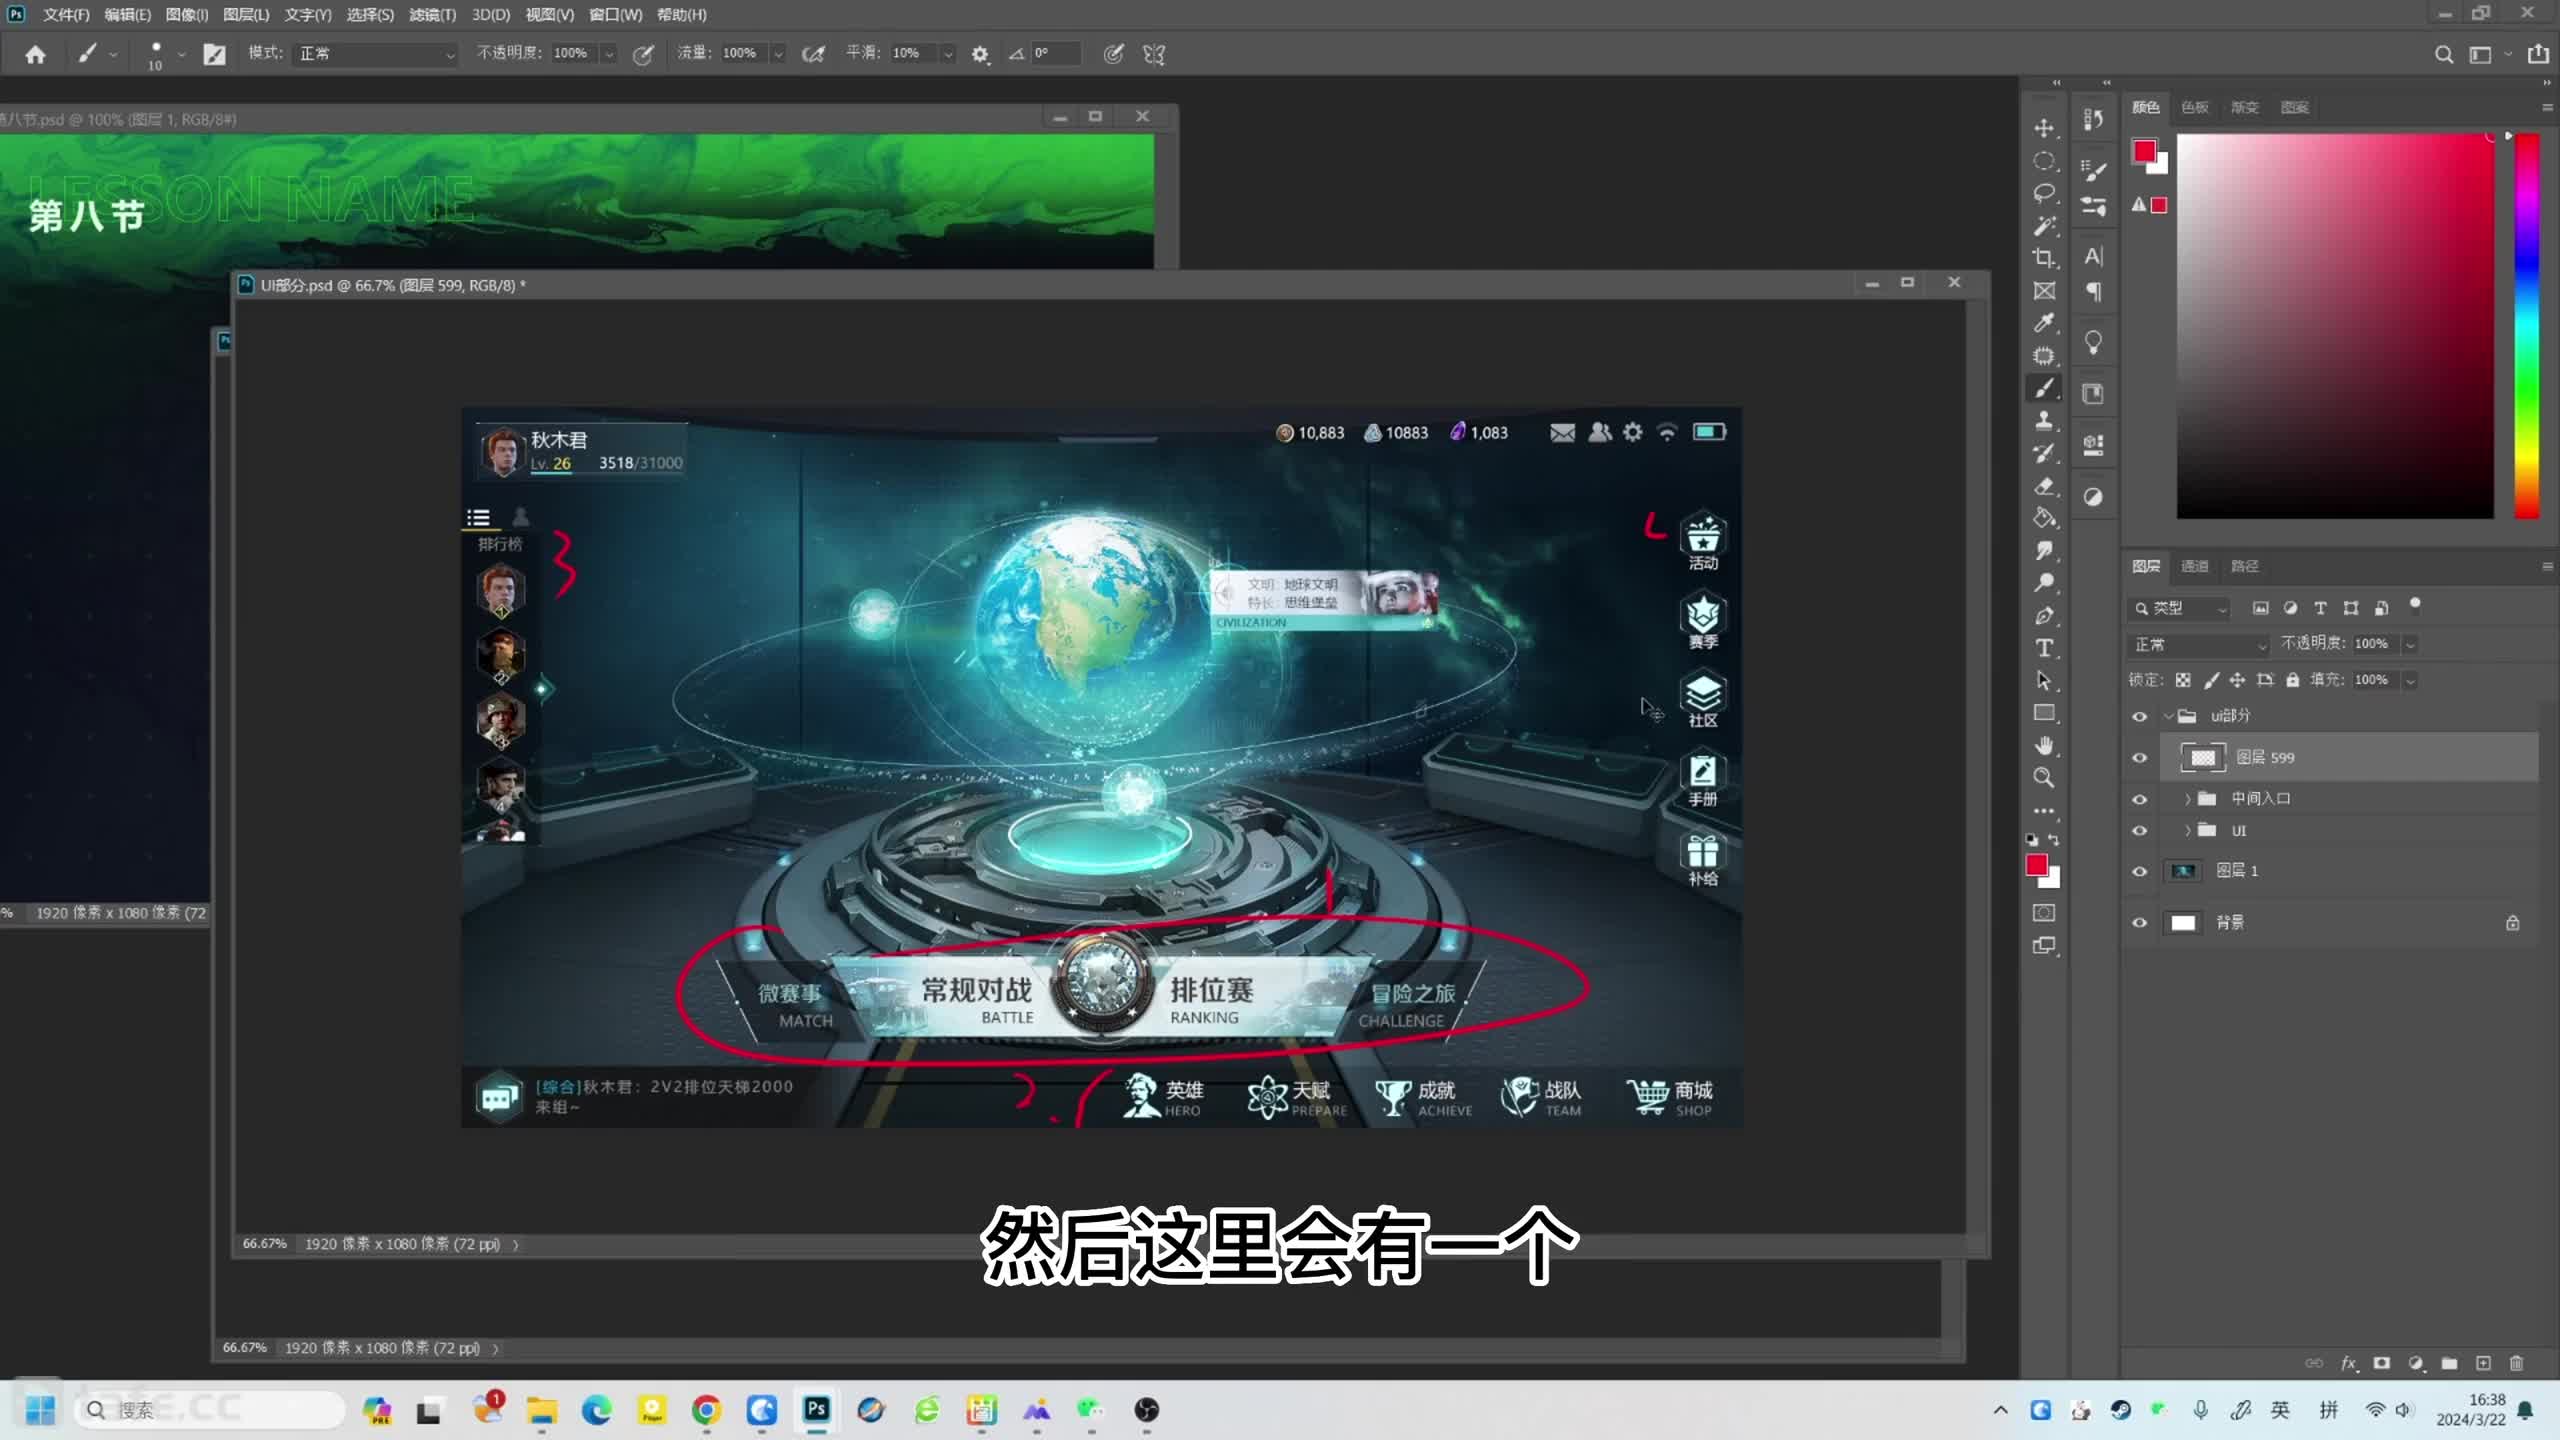Toggle lock transparent pixels
Viewport: 2560px width, 1440px height.
[2183, 680]
